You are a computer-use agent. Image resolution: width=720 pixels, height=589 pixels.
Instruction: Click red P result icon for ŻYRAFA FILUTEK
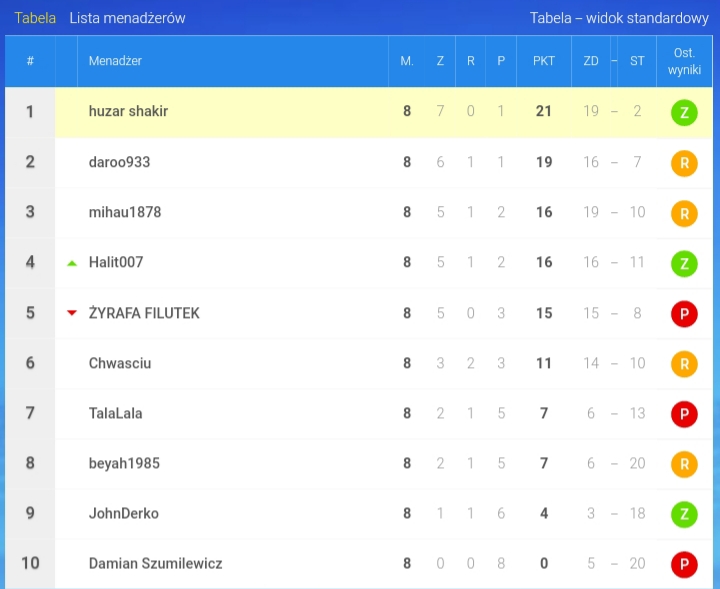(x=684, y=314)
